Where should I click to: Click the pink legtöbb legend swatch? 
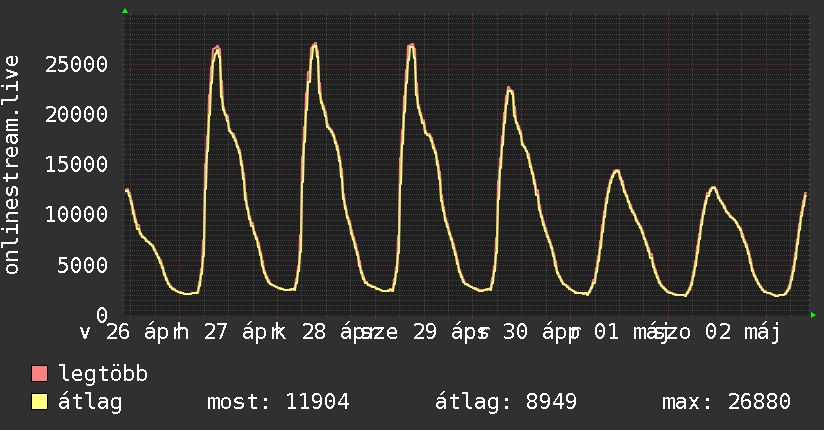pyautogui.click(x=39, y=373)
